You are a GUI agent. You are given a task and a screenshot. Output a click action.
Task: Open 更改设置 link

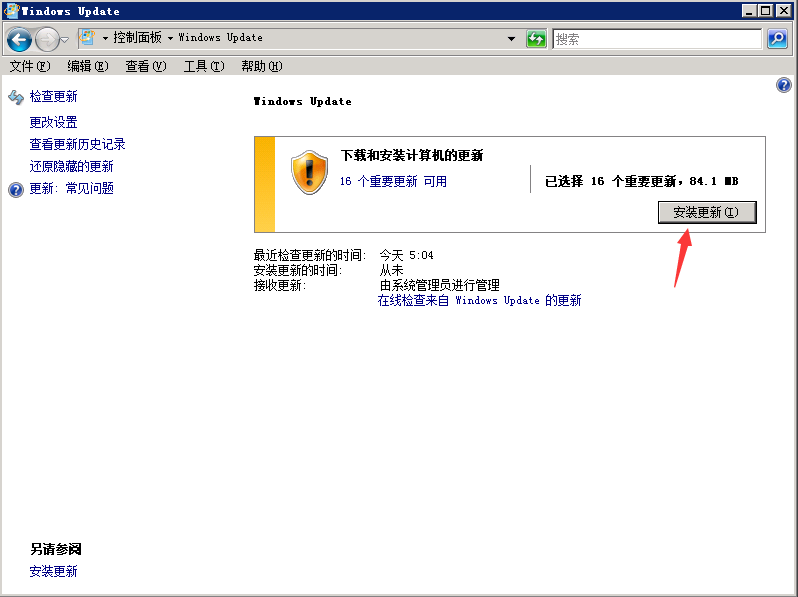[x=53, y=122]
